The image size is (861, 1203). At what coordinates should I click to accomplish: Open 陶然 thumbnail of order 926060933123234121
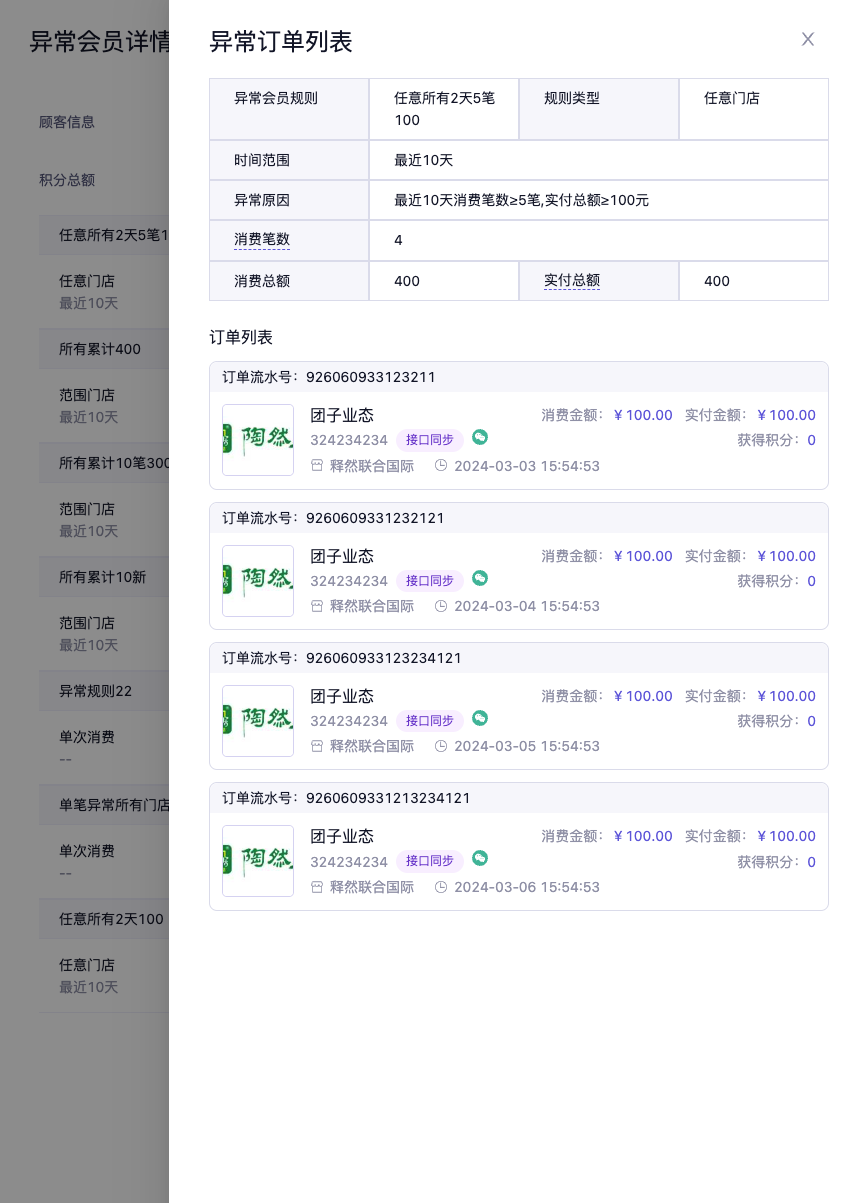tap(258, 721)
